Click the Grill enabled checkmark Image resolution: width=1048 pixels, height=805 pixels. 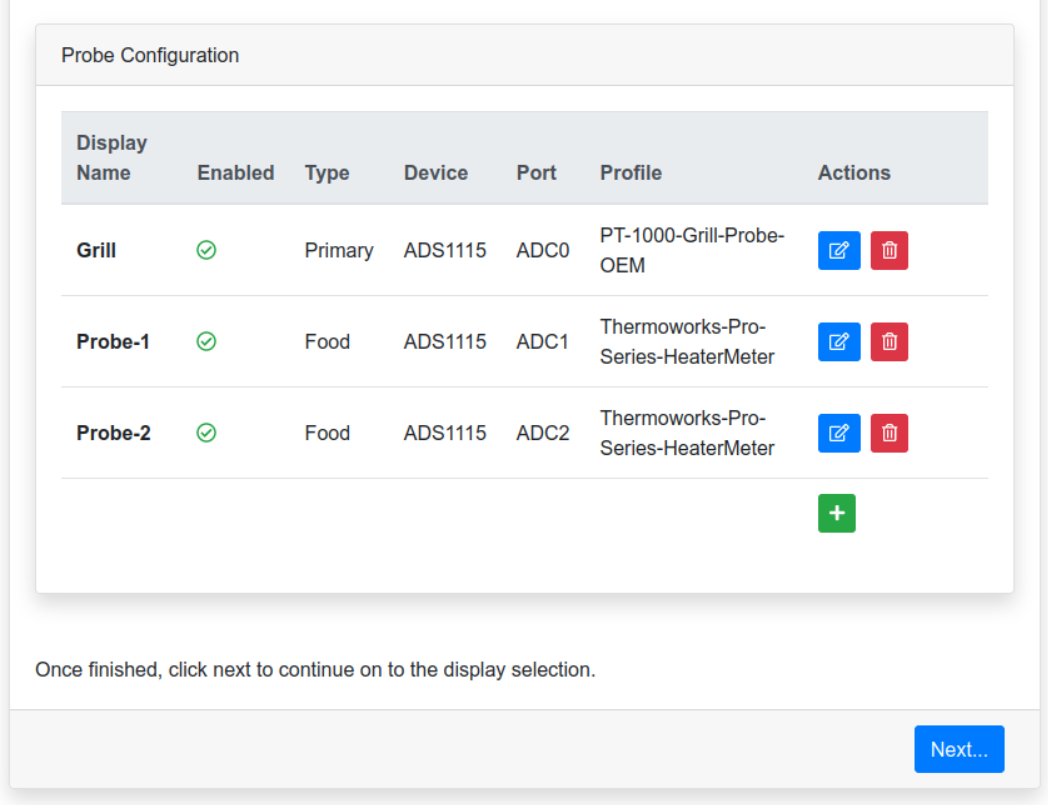(206, 251)
